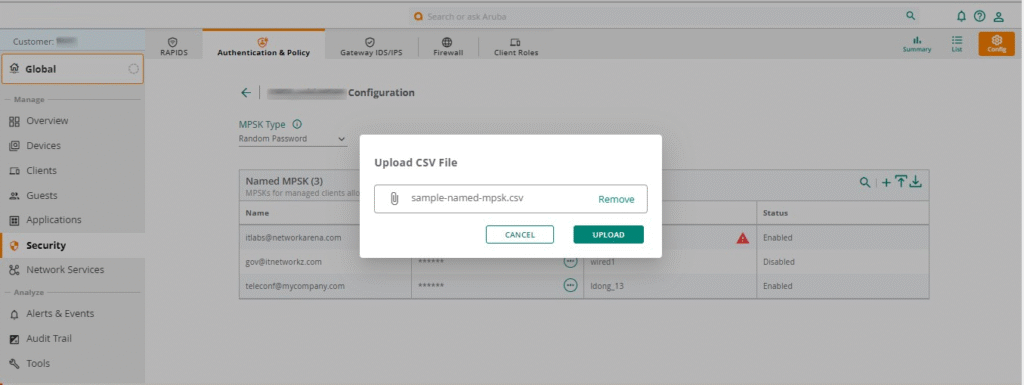Click the Named MPSK table search icon
This screenshot has width=1024, height=385.
coord(865,182)
